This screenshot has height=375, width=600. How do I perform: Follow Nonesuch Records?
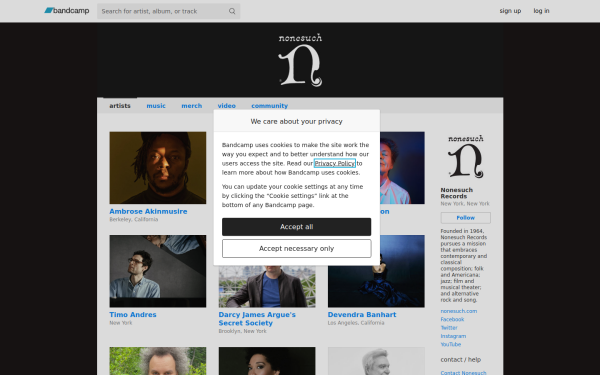pos(465,218)
